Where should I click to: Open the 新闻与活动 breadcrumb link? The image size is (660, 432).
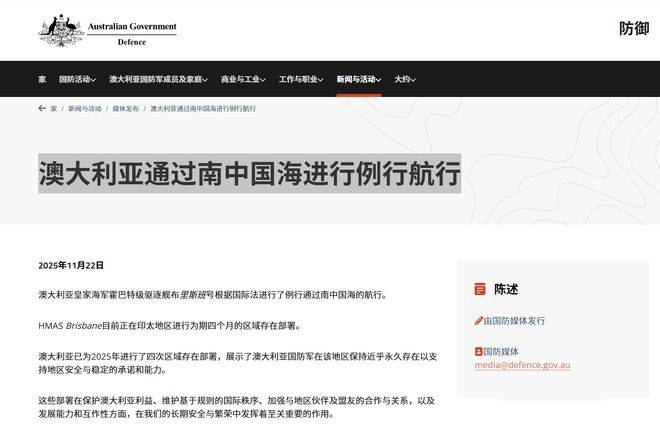coord(85,108)
